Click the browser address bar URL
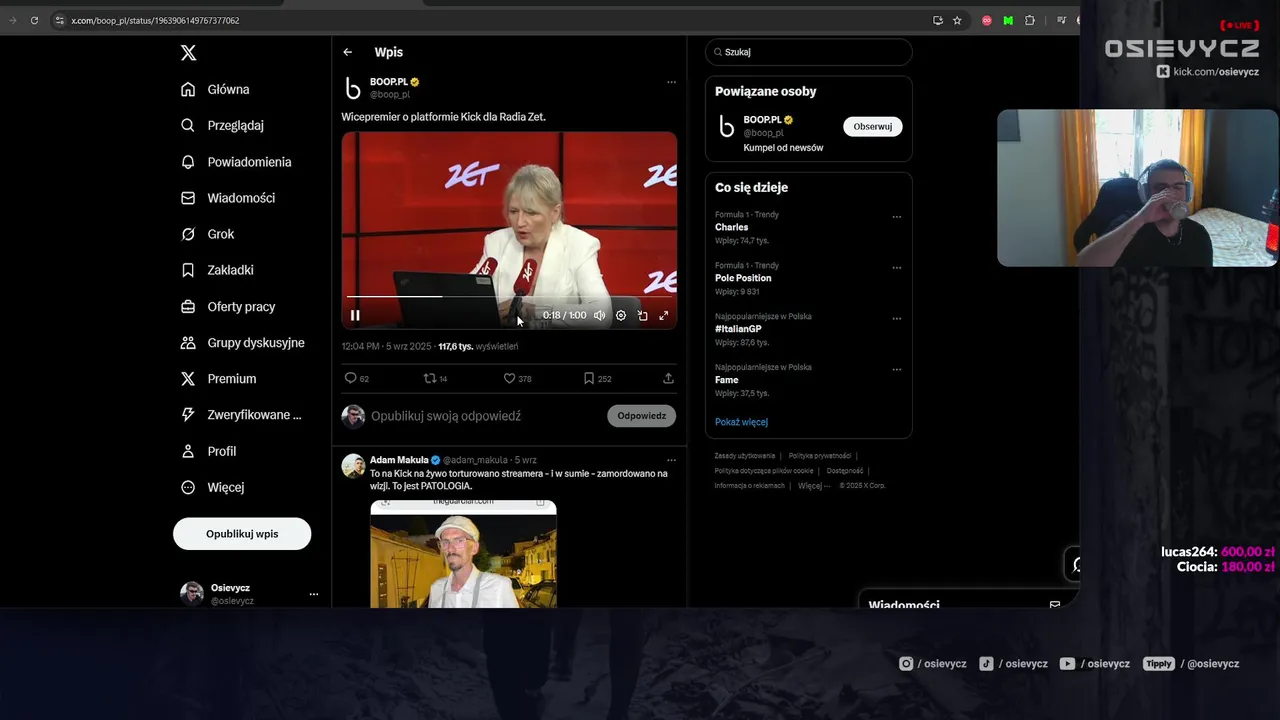 [x=155, y=20]
